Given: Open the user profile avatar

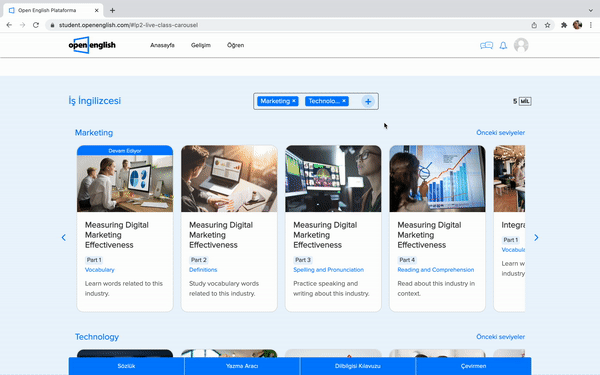Looking at the screenshot, I should pyautogui.click(x=521, y=45).
